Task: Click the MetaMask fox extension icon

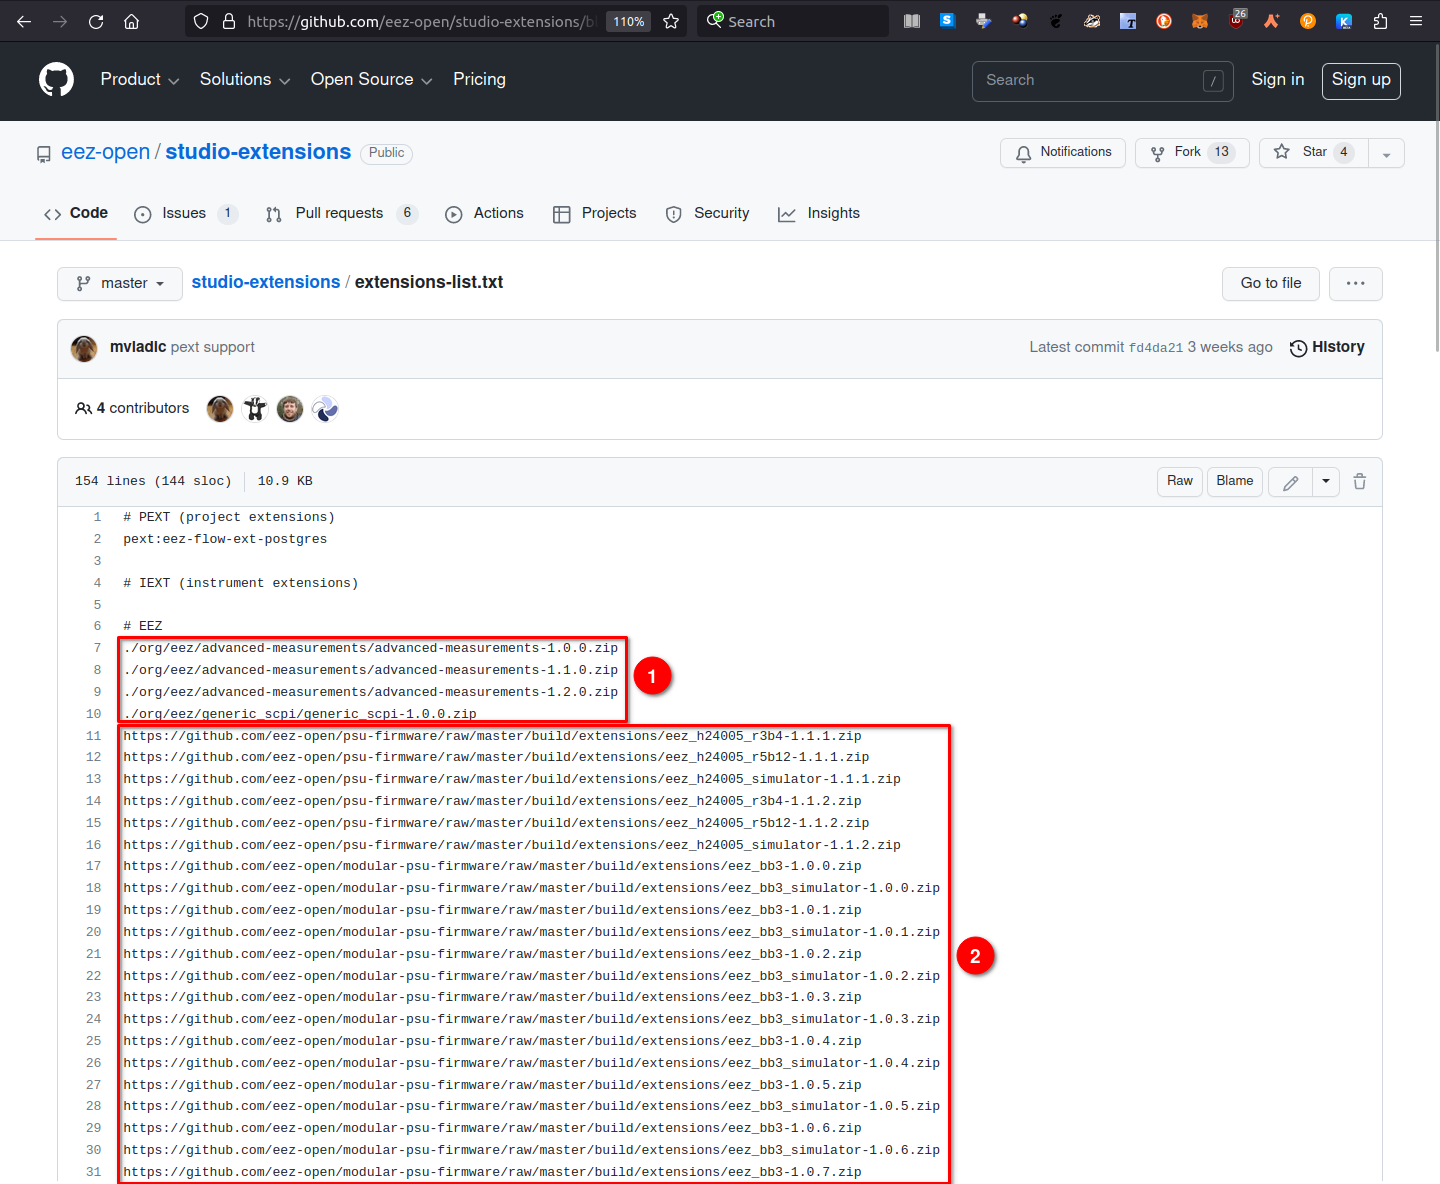Action: pos(1200,21)
